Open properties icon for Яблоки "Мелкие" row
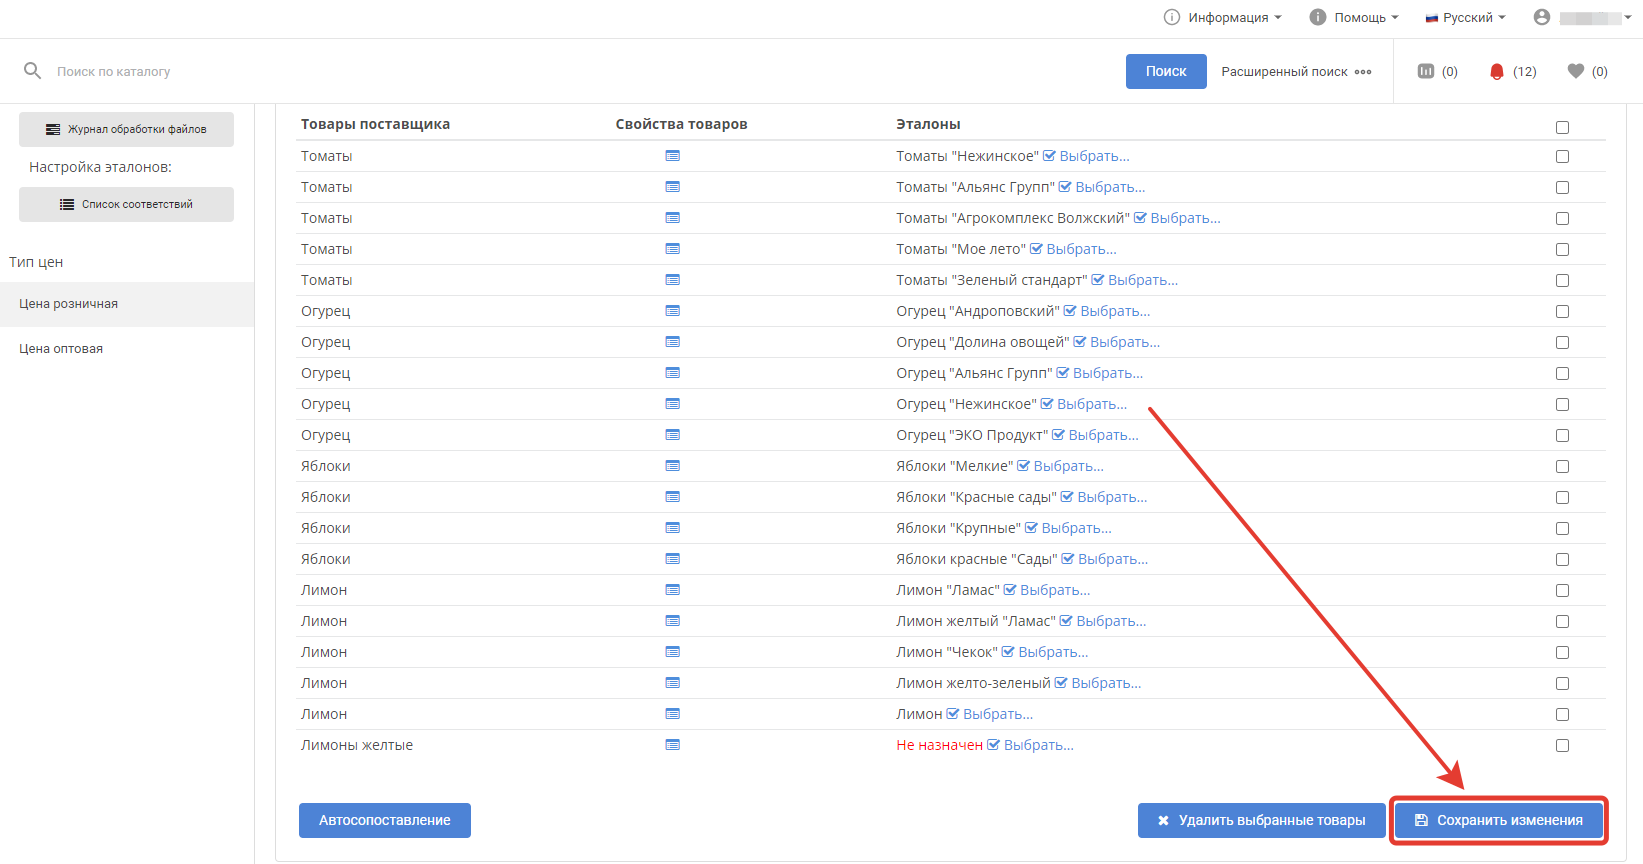The image size is (1643, 864). click(x=673, y=466)
